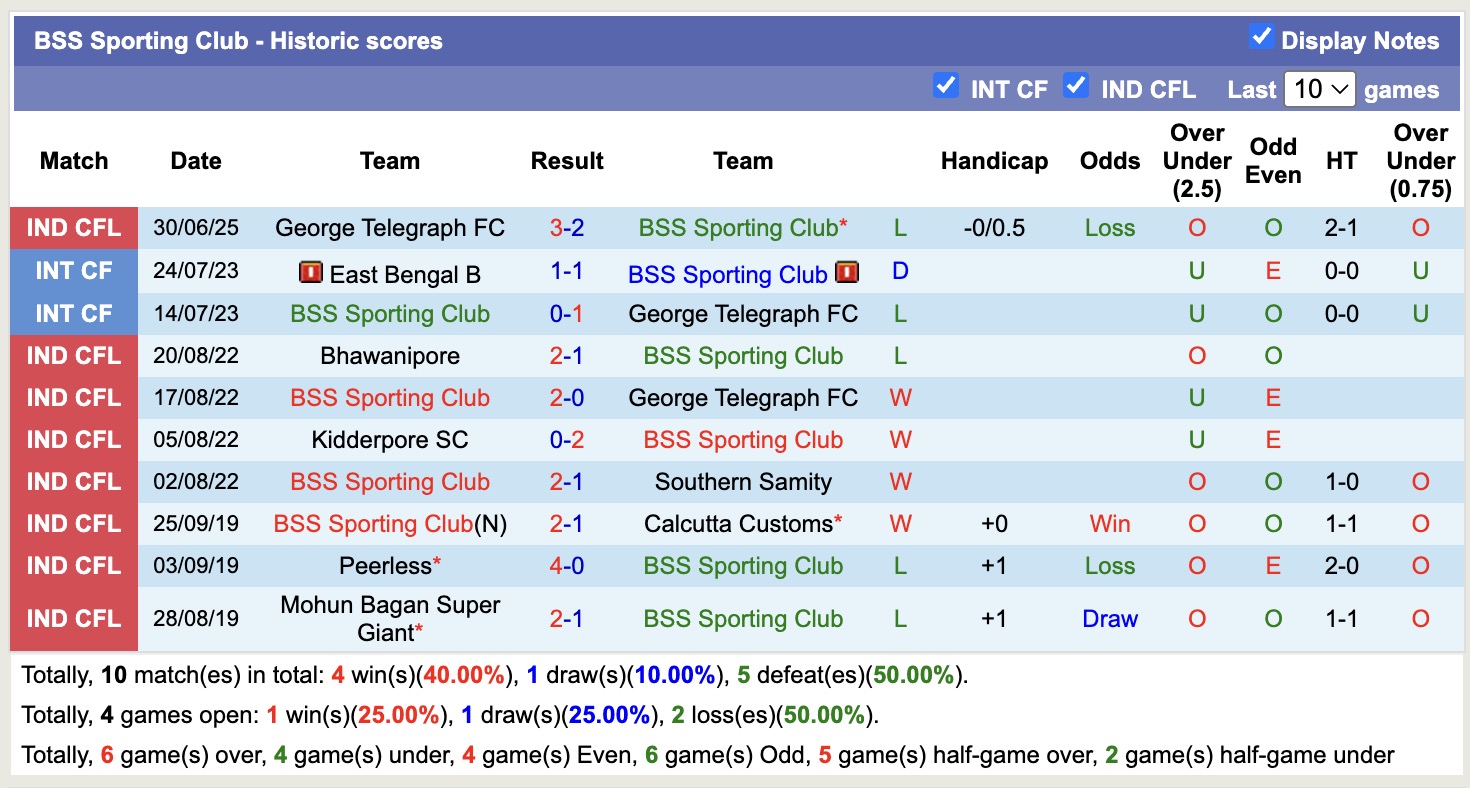Click the IND CFL label on the 30/06/25 row

74,228
